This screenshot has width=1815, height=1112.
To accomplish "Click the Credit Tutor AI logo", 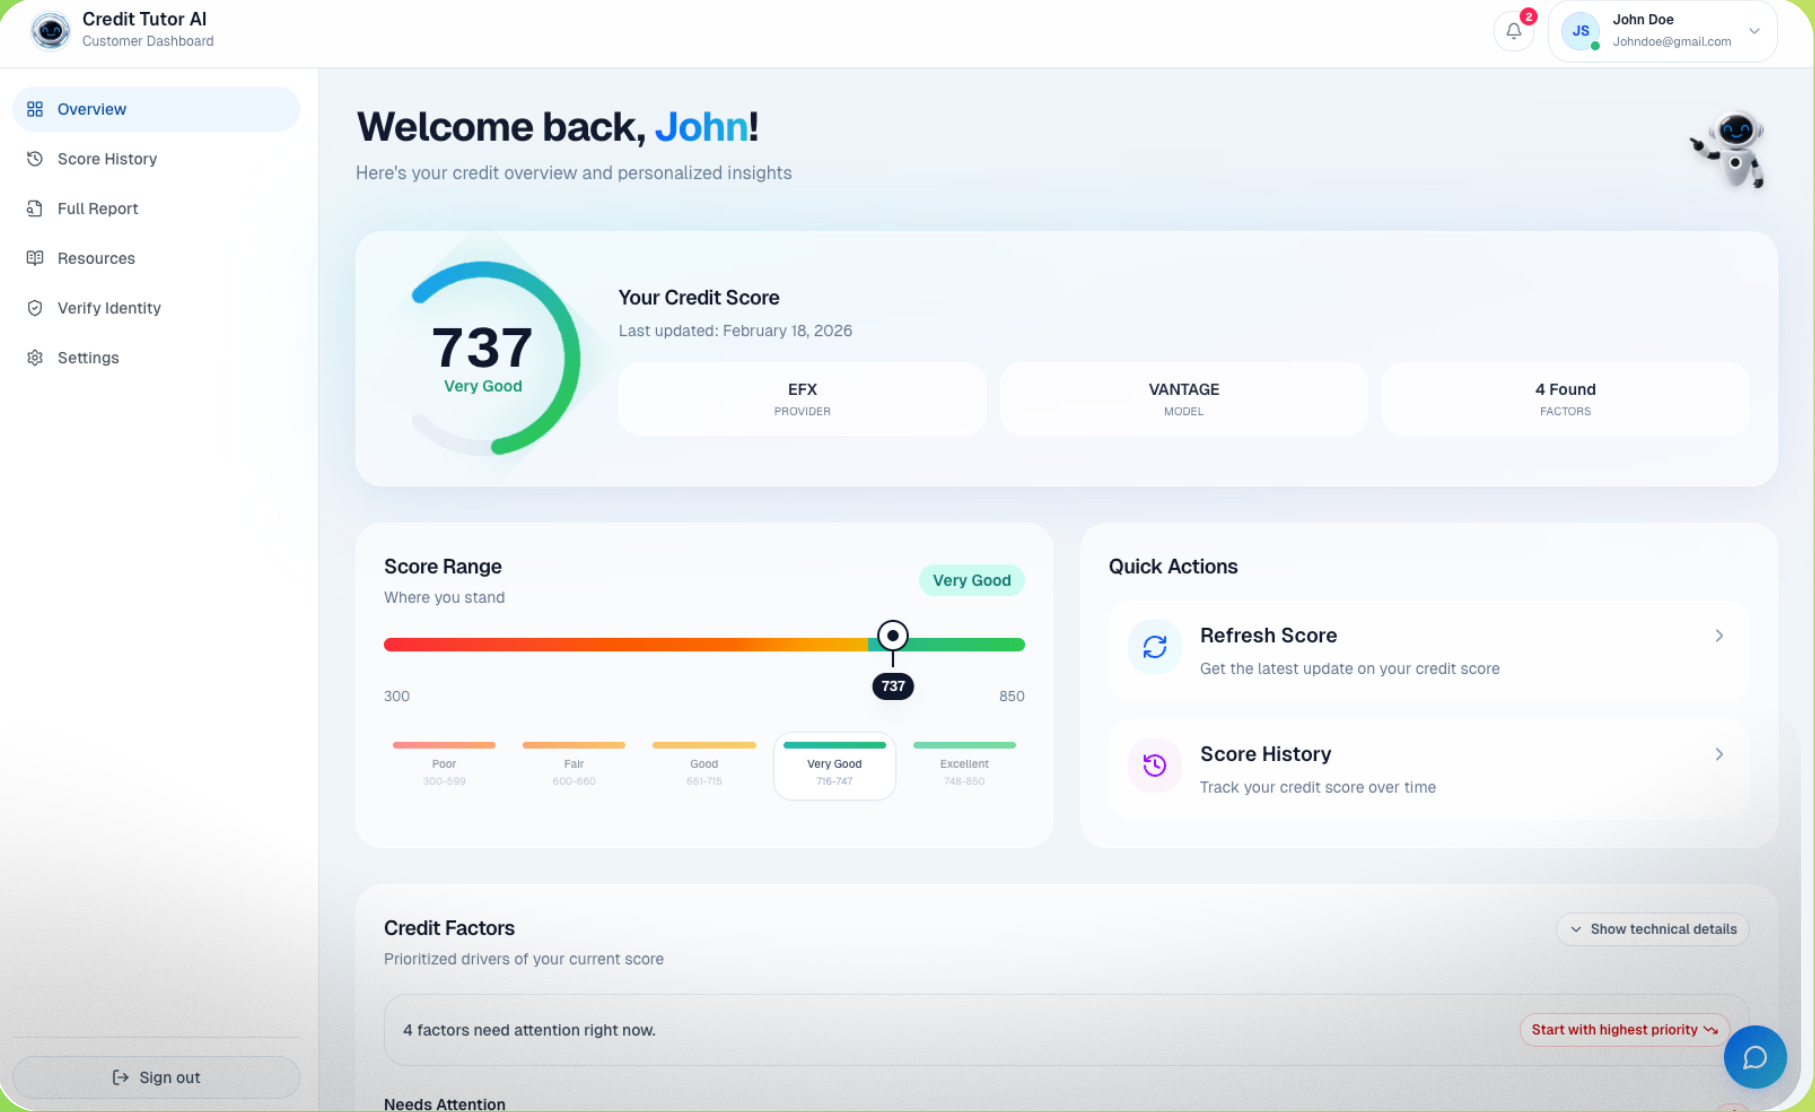I will click(50, 31).
